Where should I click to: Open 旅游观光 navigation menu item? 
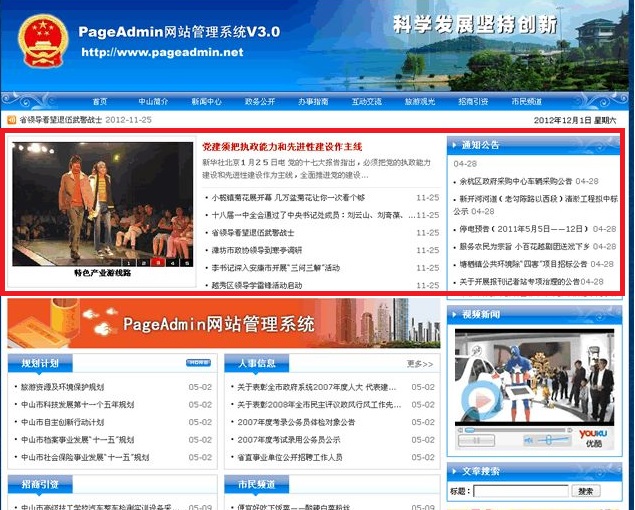tap(419, 101)
